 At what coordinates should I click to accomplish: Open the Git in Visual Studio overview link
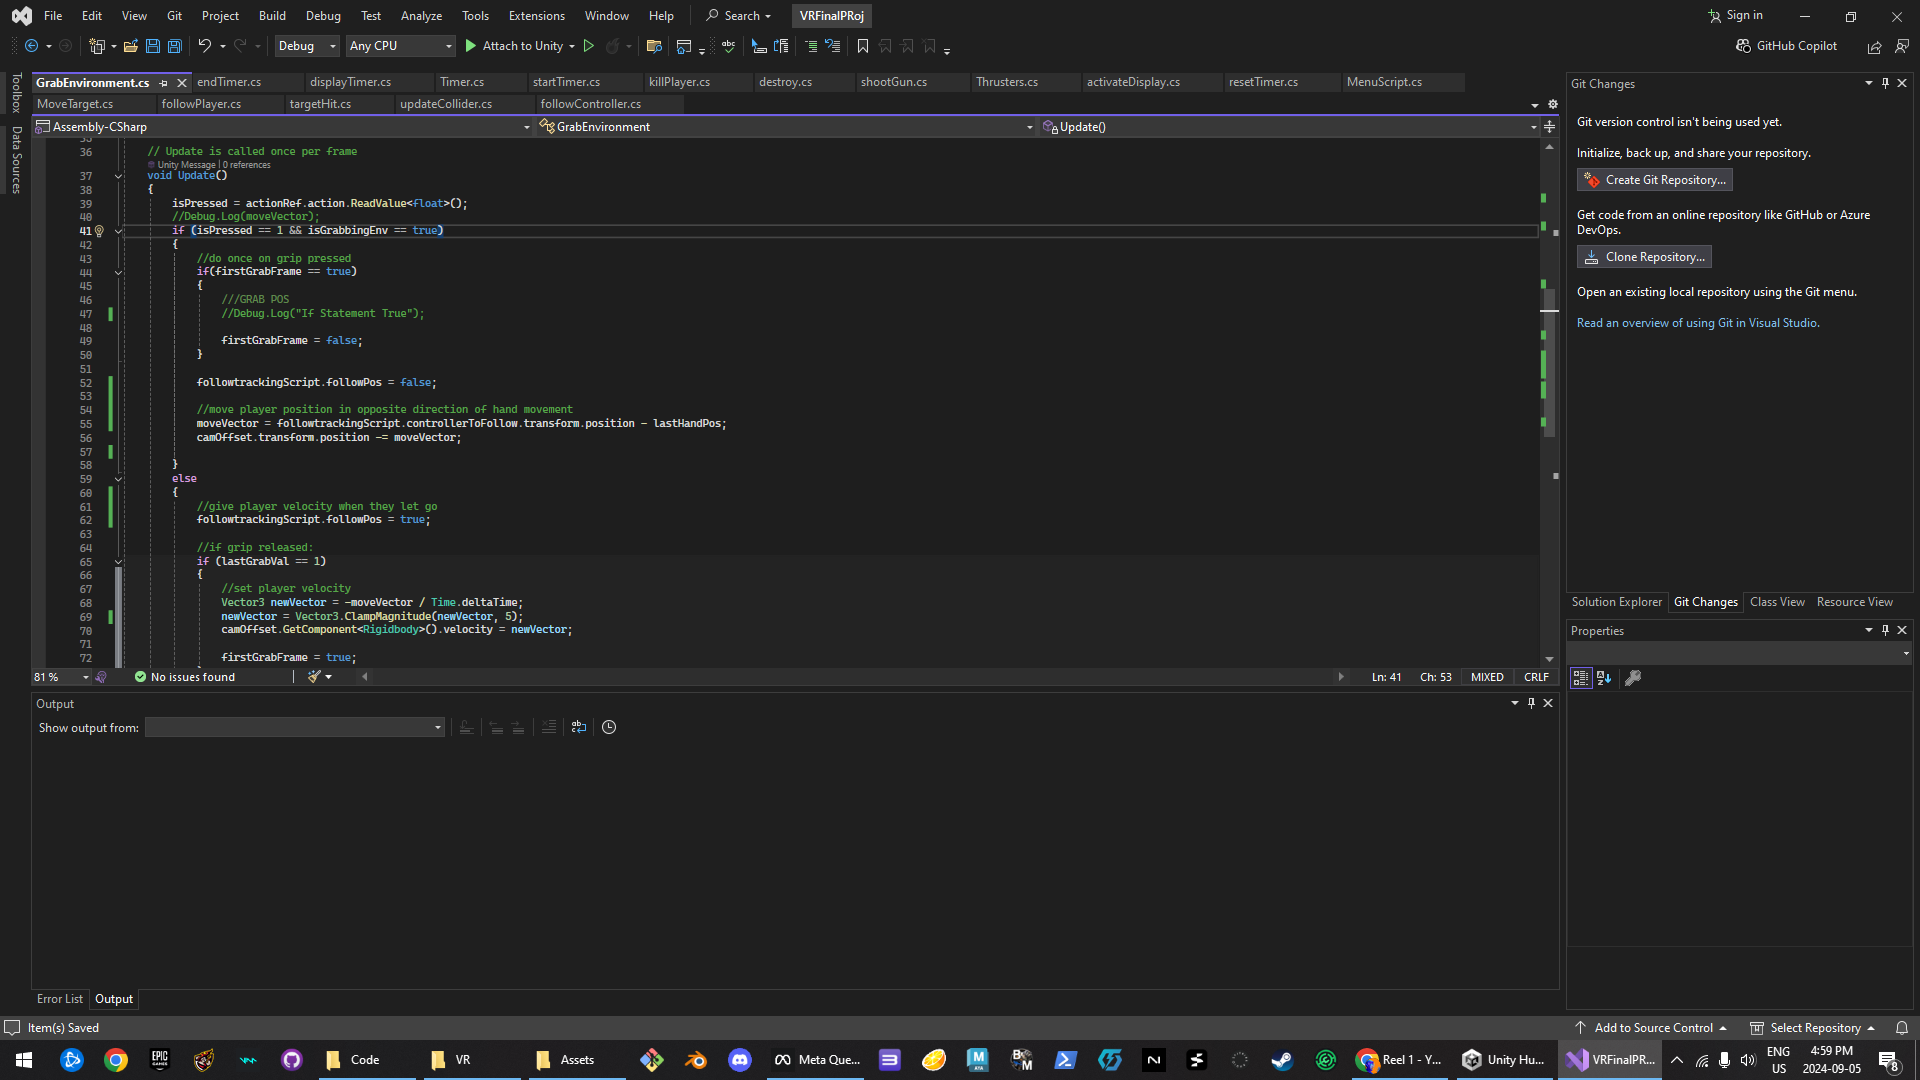click(1697, 323)
